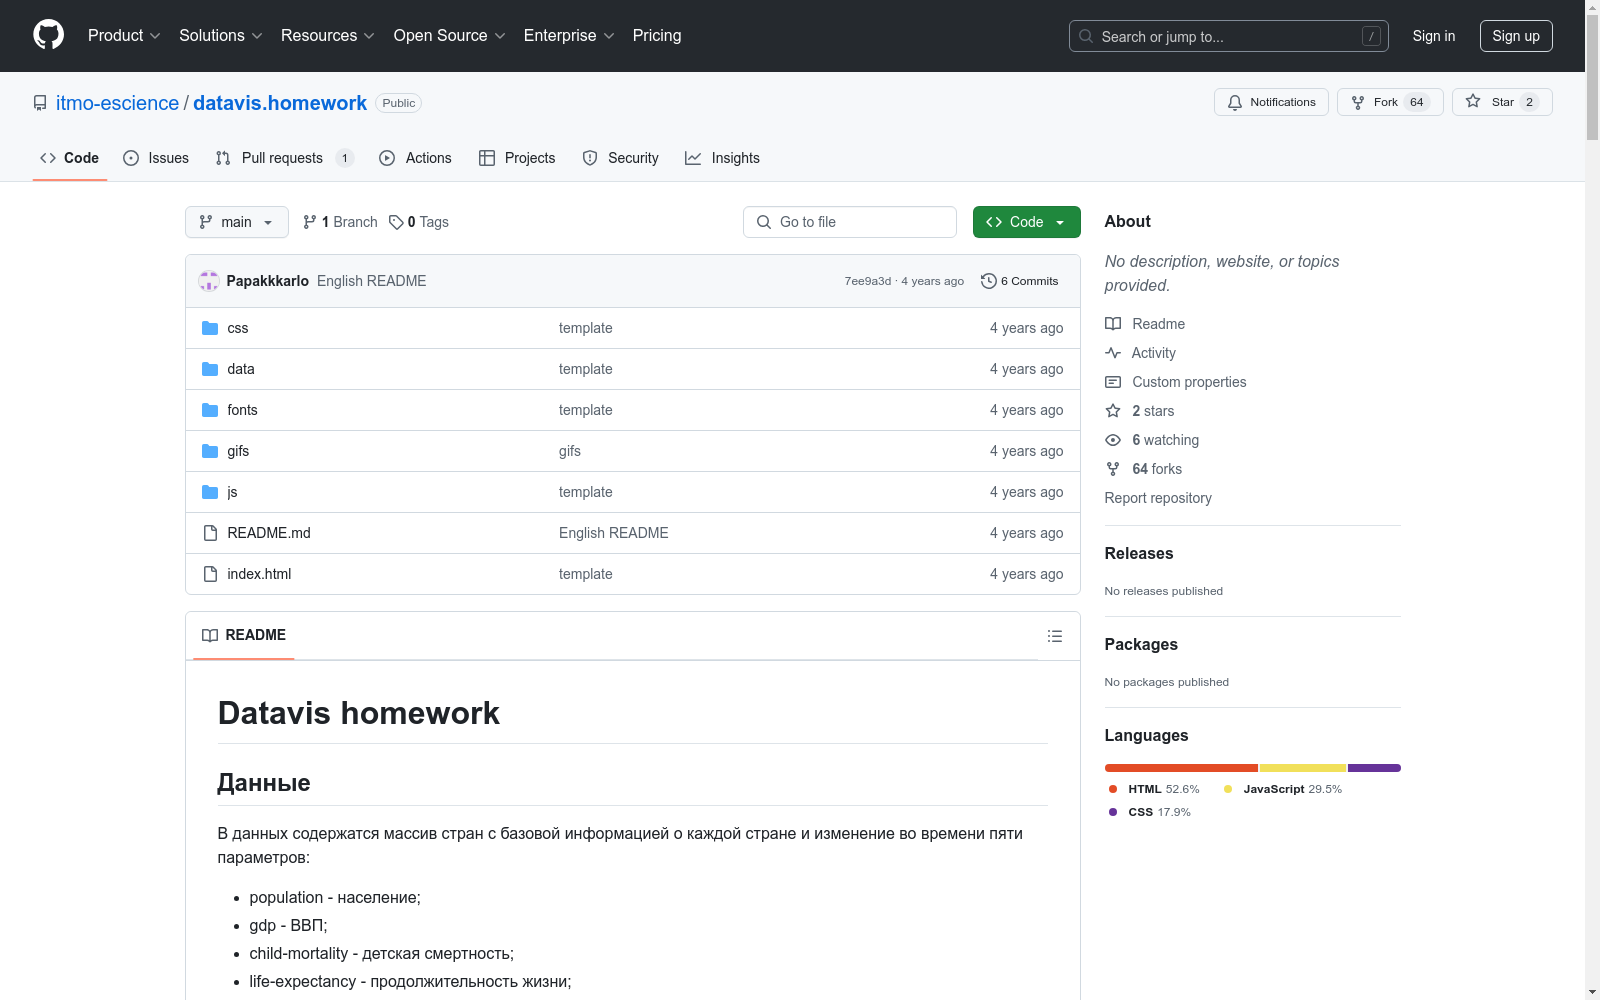
Task: Click the Packages heading link
Action: pos(1141,644)
